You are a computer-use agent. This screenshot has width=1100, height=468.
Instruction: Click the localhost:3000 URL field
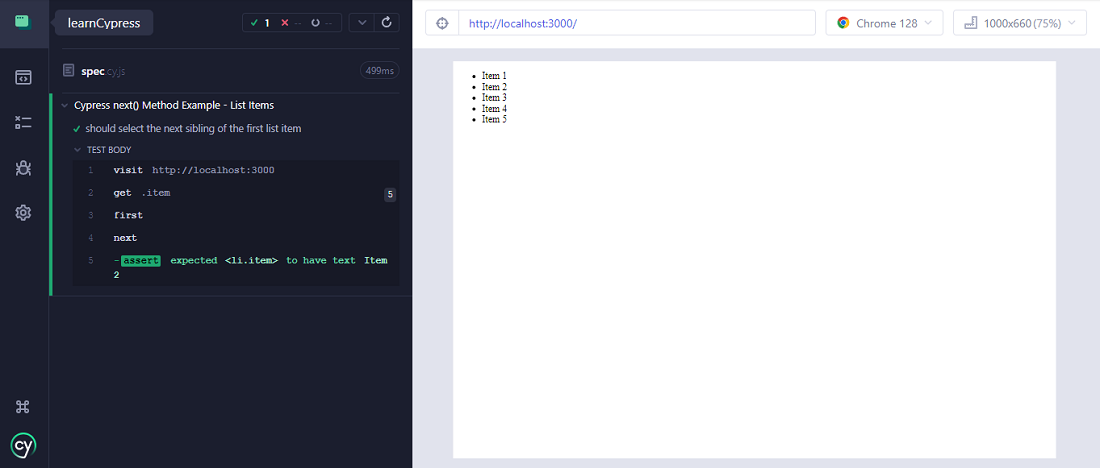(637, 23)
